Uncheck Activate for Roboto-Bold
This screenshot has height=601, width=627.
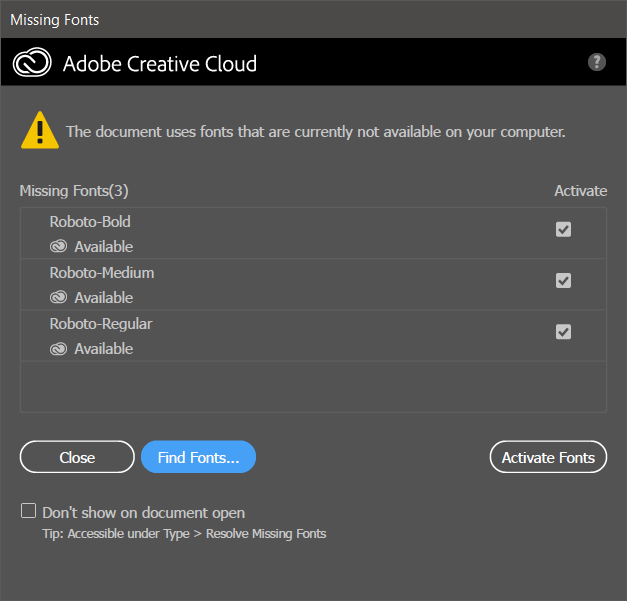563,230
